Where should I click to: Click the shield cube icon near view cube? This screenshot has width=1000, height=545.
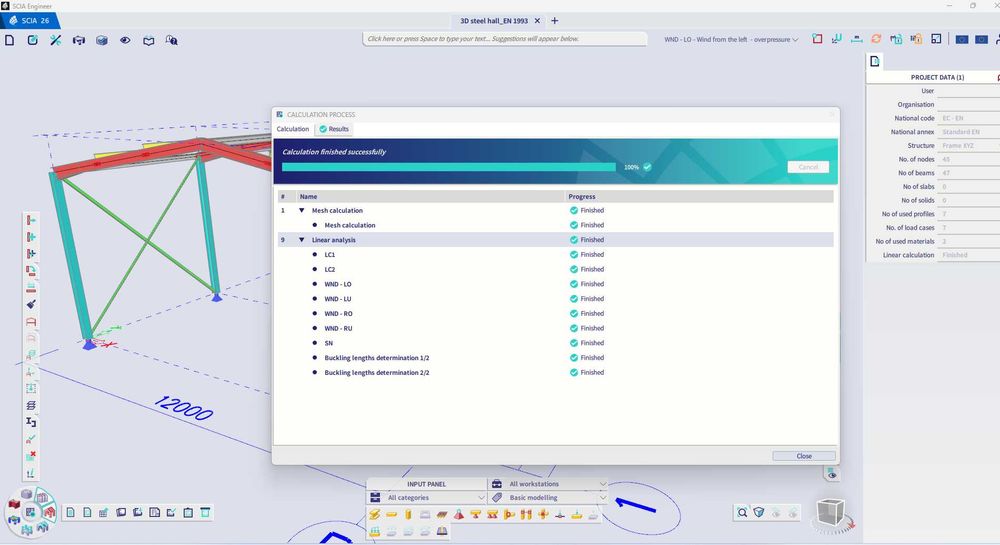[759, 512]
